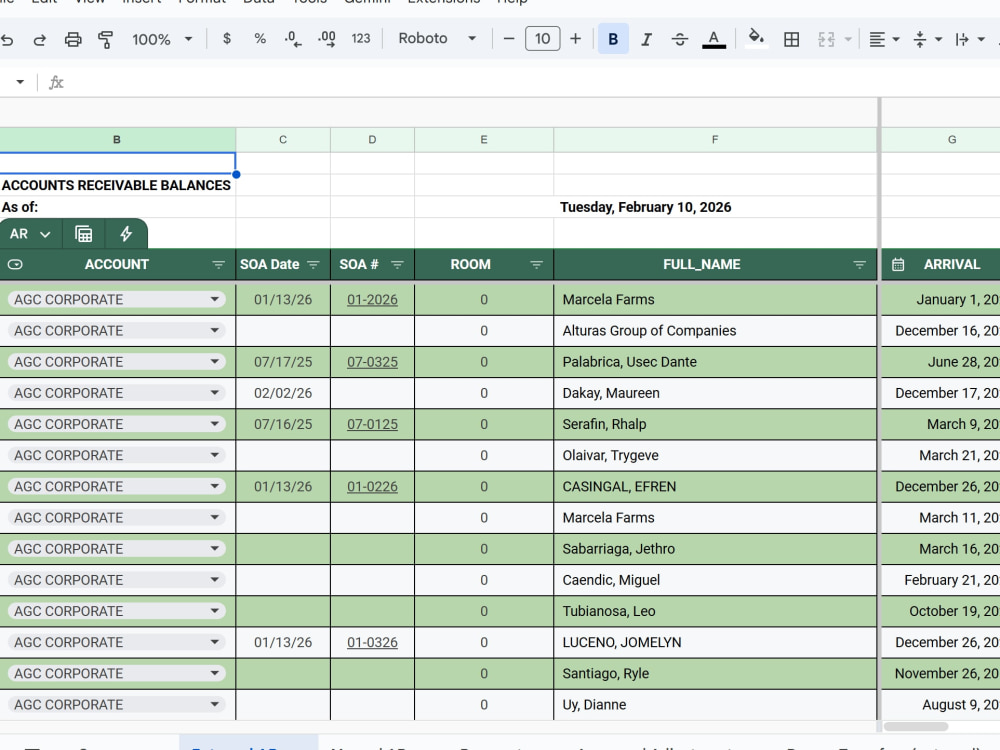Open vertical align options
Image resolution: width=1000 pixels, height=750 pixels.
coord(927,40)
